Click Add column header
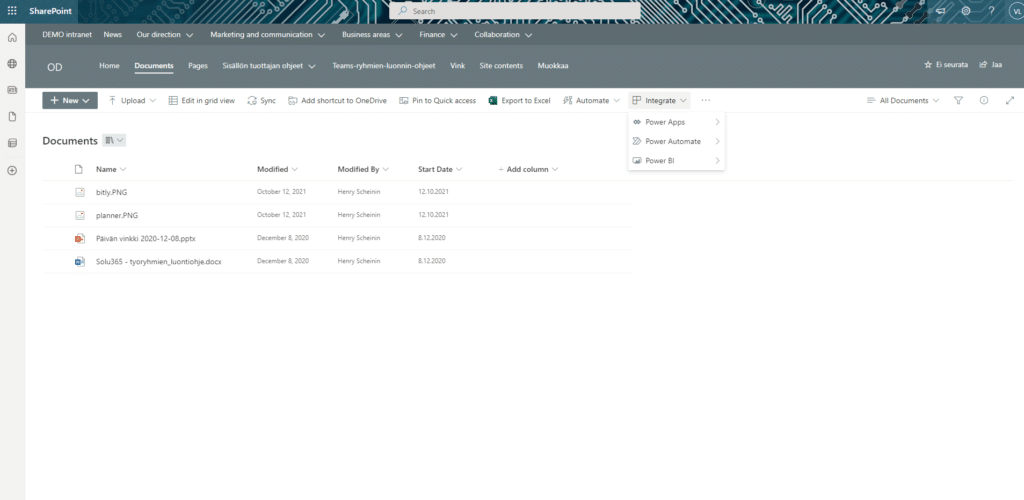1024x500 pixels. tap(528, 169)
